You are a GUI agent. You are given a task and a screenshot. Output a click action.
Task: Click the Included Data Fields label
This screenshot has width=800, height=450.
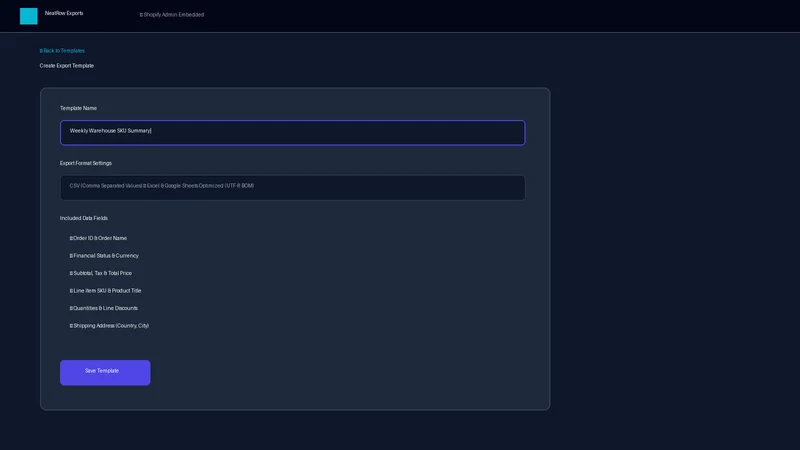coord(84,218)
